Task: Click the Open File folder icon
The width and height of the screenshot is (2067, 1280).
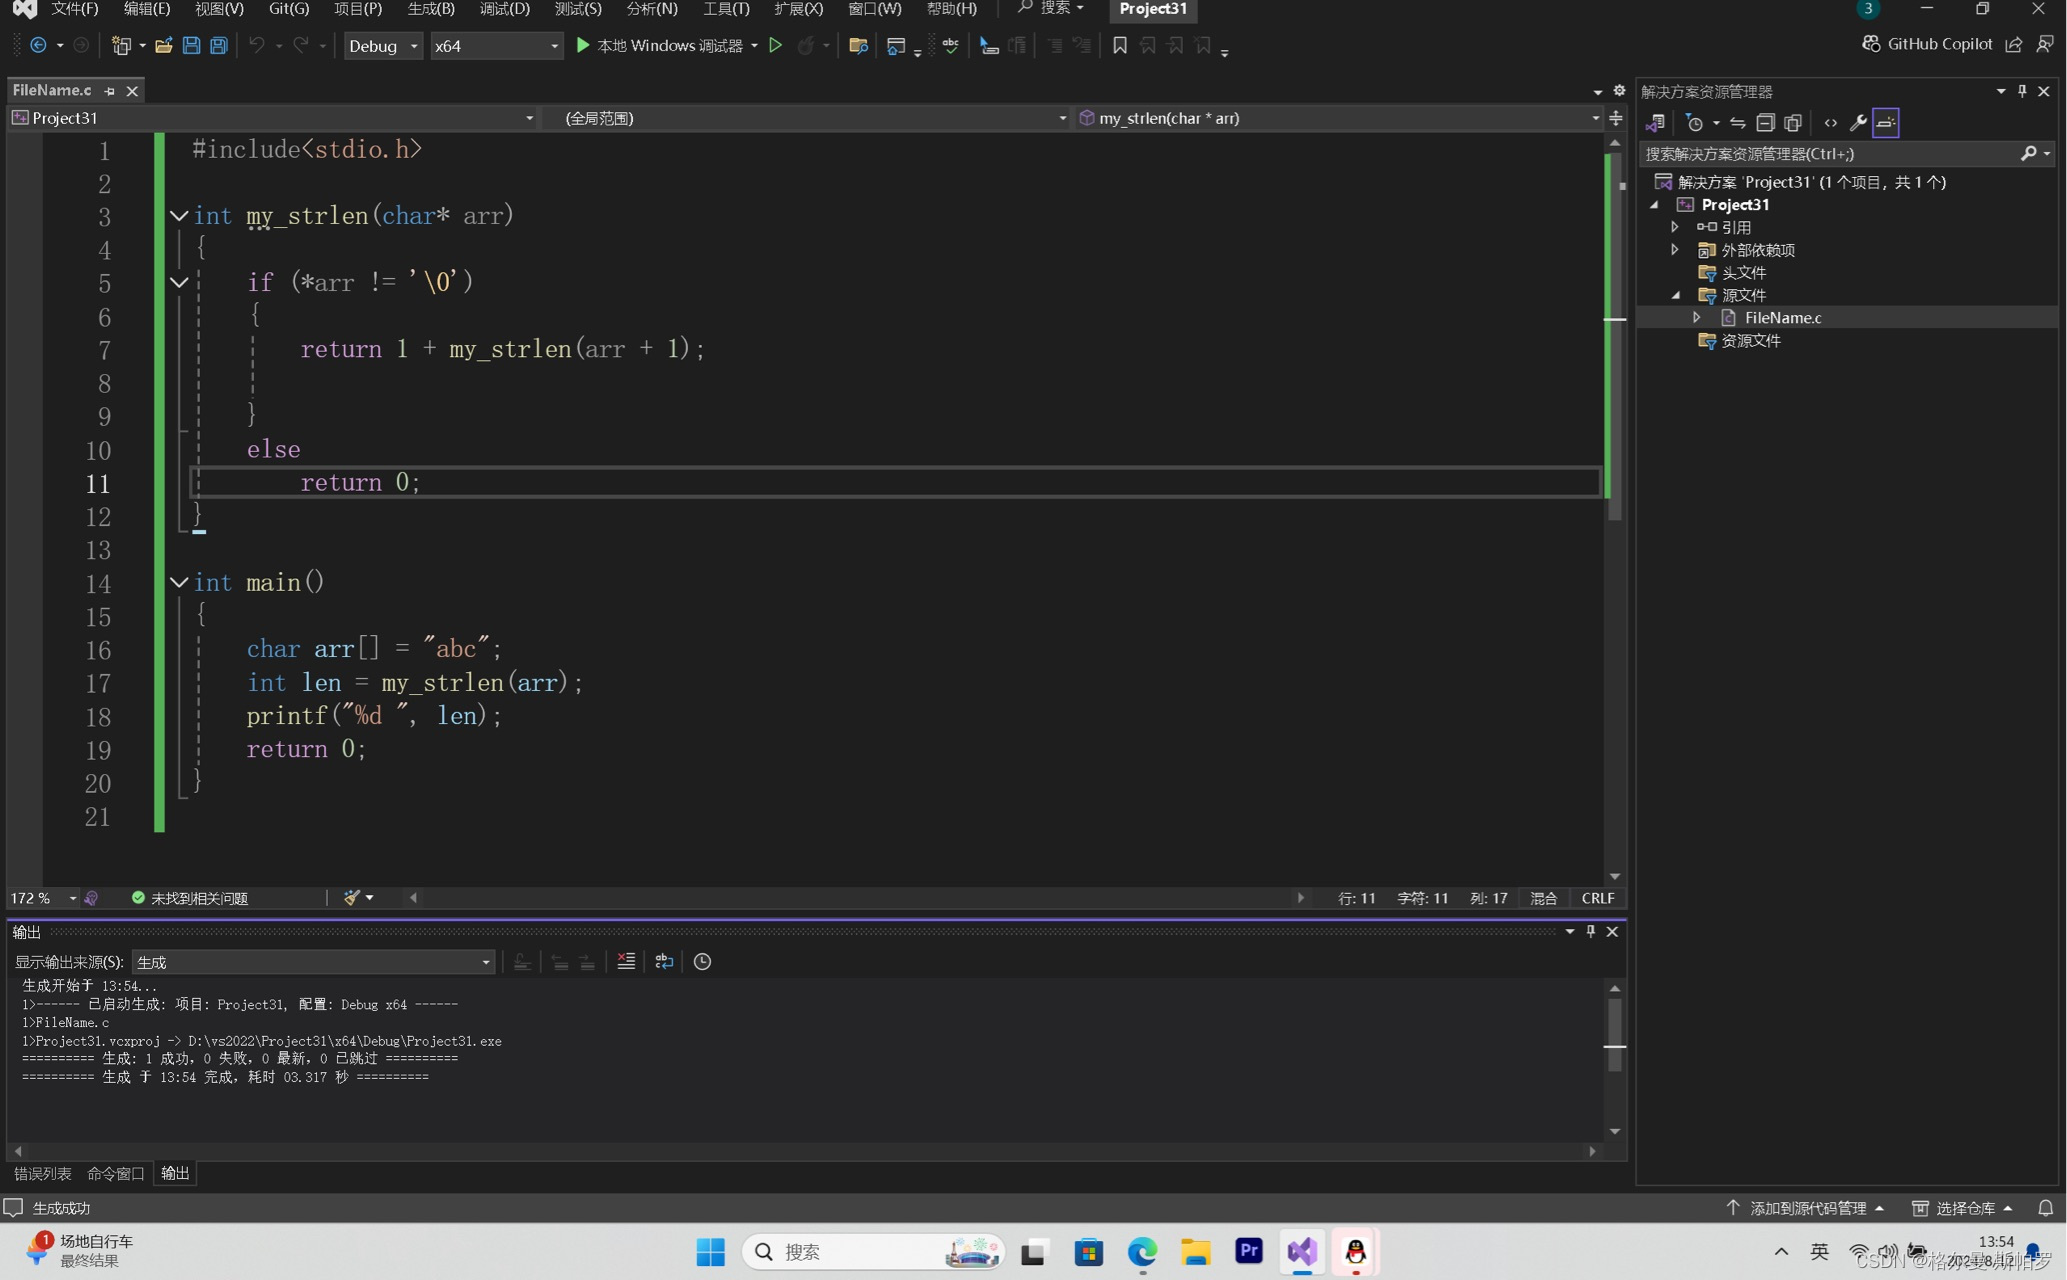Action: click(163, 45)
